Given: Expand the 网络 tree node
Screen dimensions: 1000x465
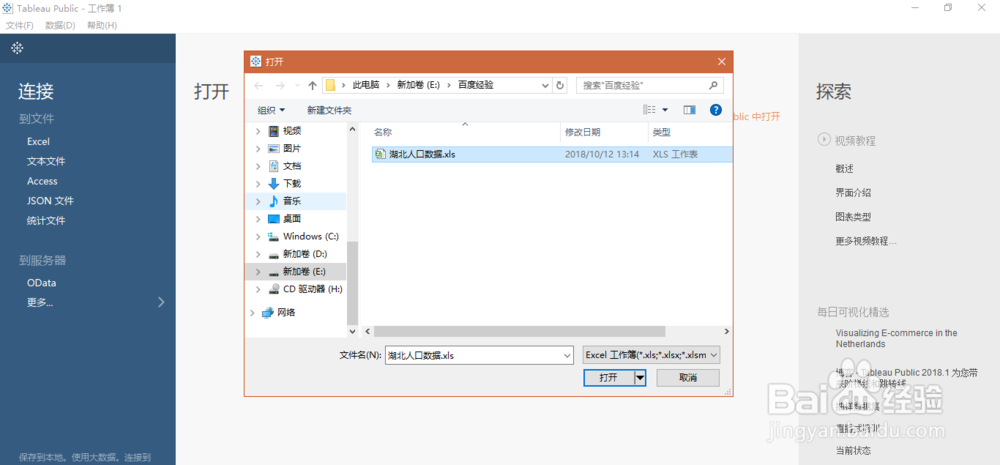Looking at the screenshot, I should [252, 313].
